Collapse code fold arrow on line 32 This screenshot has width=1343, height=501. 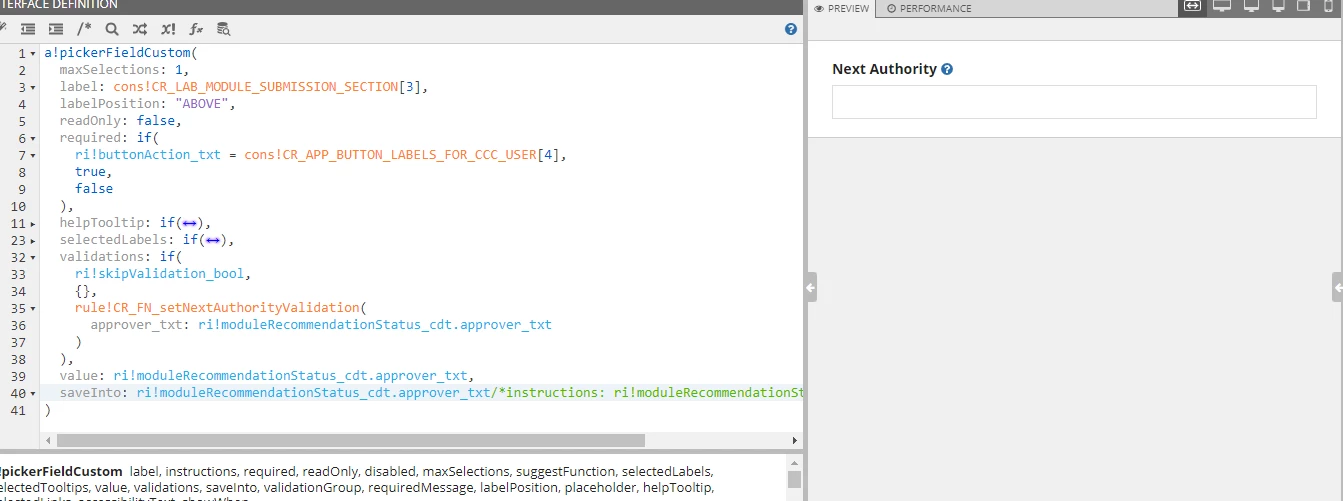coord(33,257)
